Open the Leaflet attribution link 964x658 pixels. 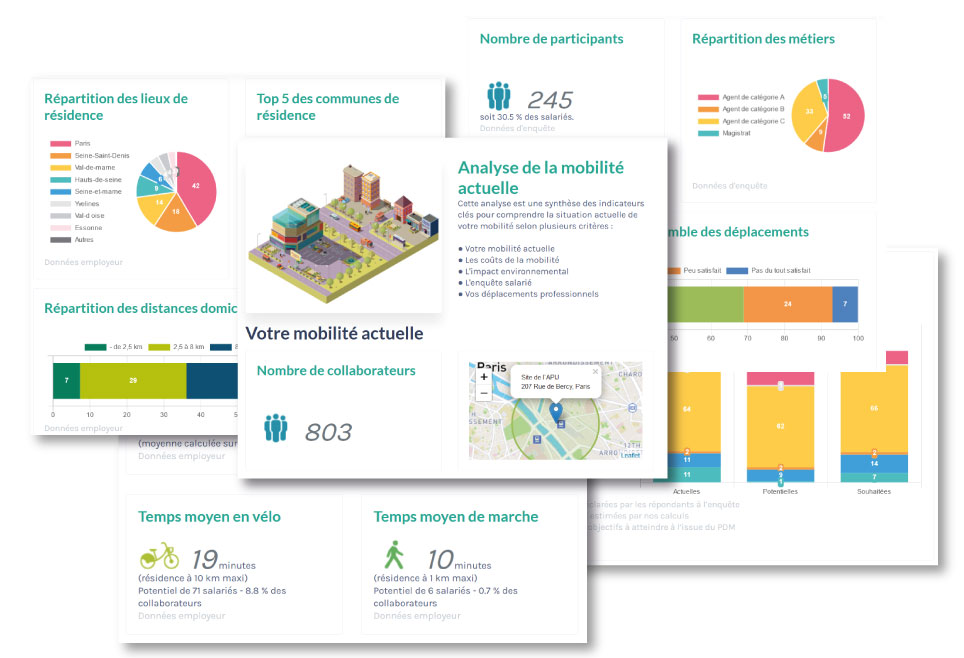click(630, 455)
